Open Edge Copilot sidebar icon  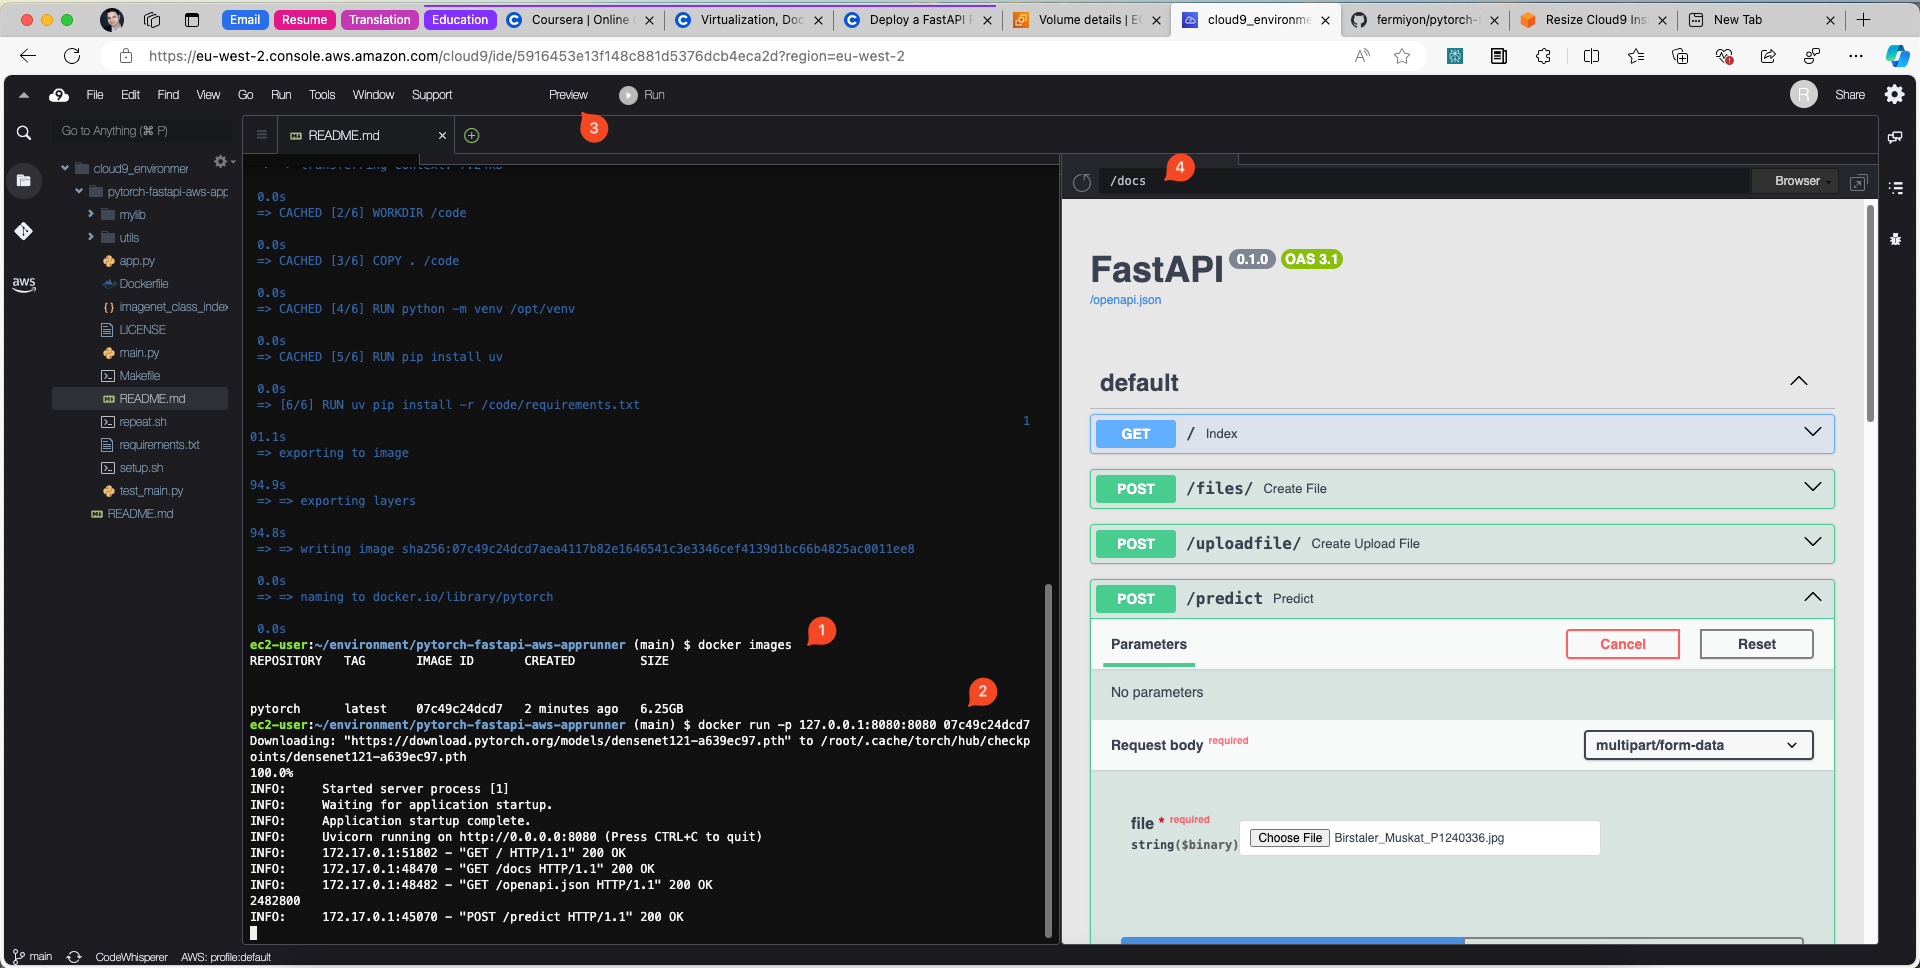tap(1896, 56)
